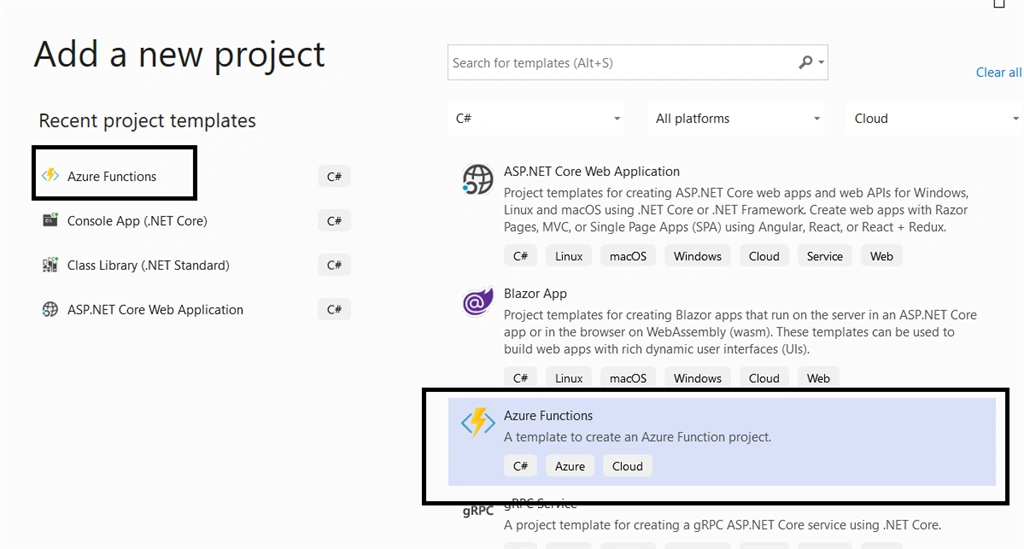Click C# tag under Blazor App

point(520,378)
